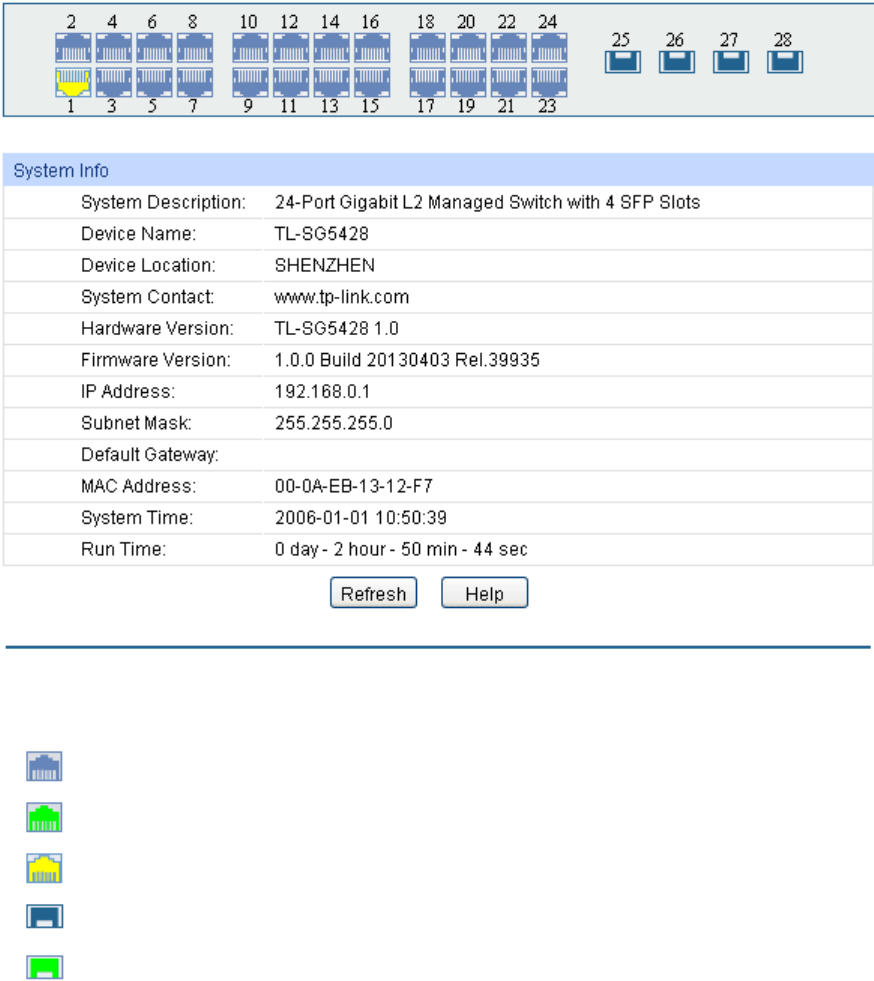The width and height of the screenshot is (874, 981).
Task: Select port 19 icon
Action: (468, 82)
